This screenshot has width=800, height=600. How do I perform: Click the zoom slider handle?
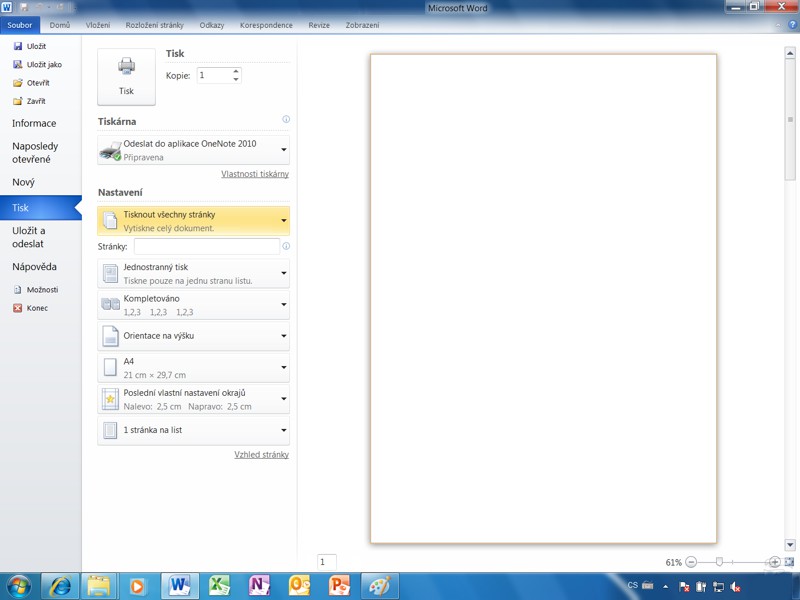coord(719,562)
